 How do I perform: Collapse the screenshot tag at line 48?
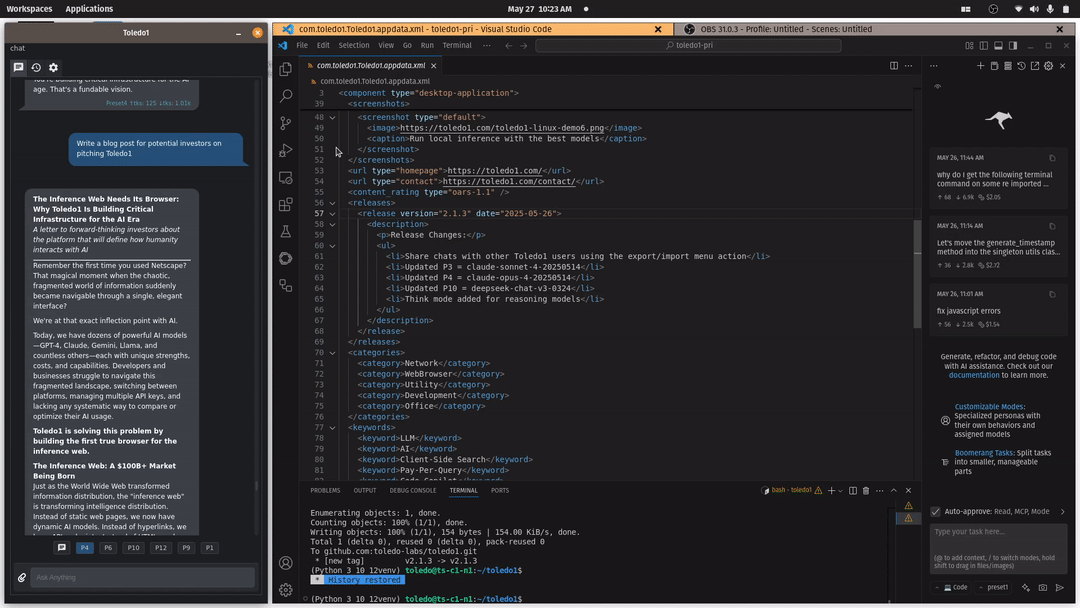pyautogui.click(x=333, y=118)
